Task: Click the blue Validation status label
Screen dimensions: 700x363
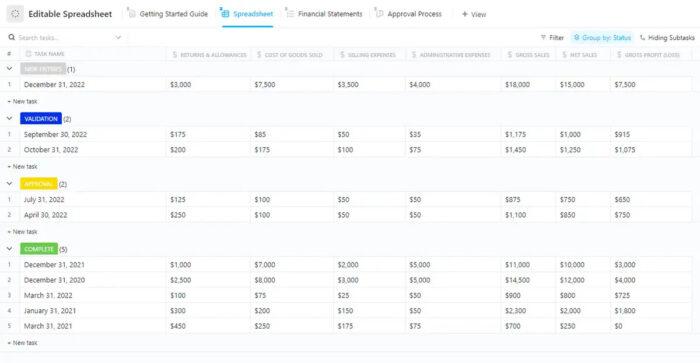Action: [x=41, y=119]
